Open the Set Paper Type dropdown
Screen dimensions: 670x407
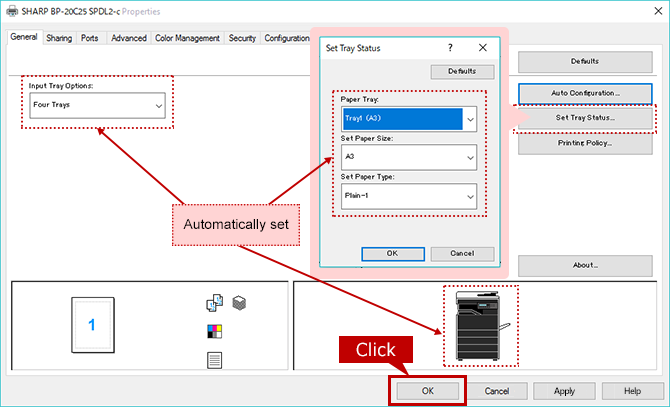(x=409, y=196)
